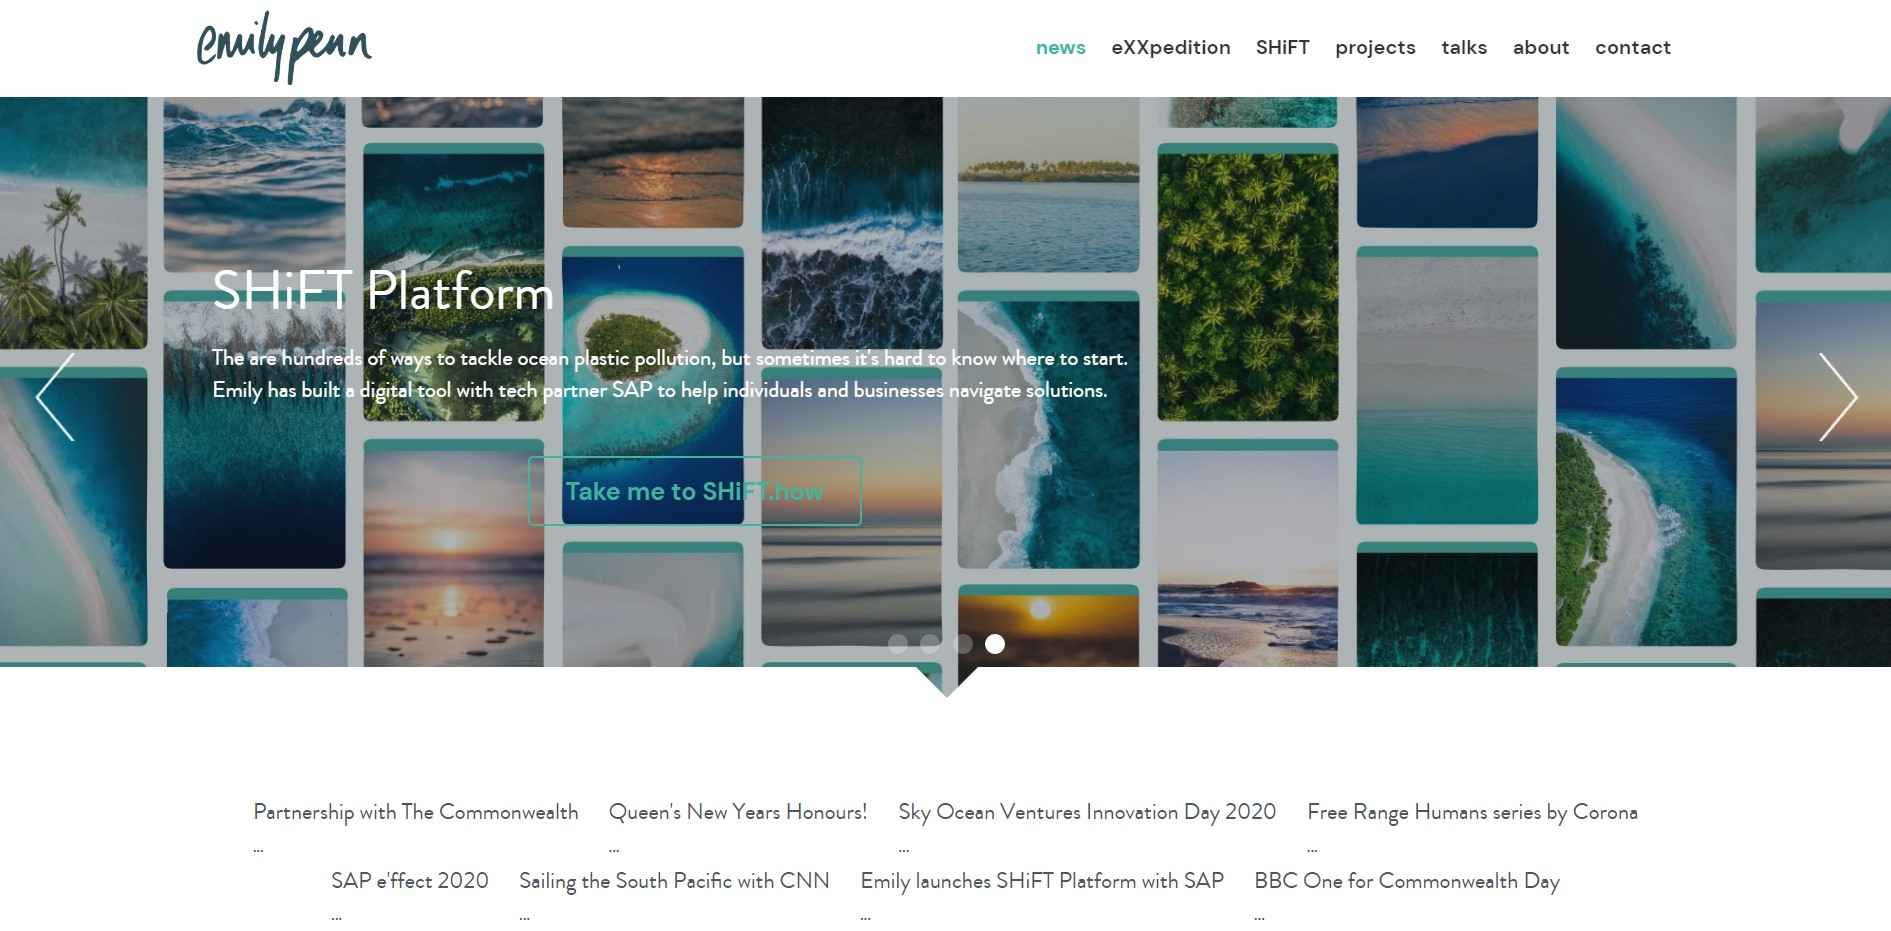Open the about page
This screenshot has width=1891, height=931.
[x=1541, y=48]
